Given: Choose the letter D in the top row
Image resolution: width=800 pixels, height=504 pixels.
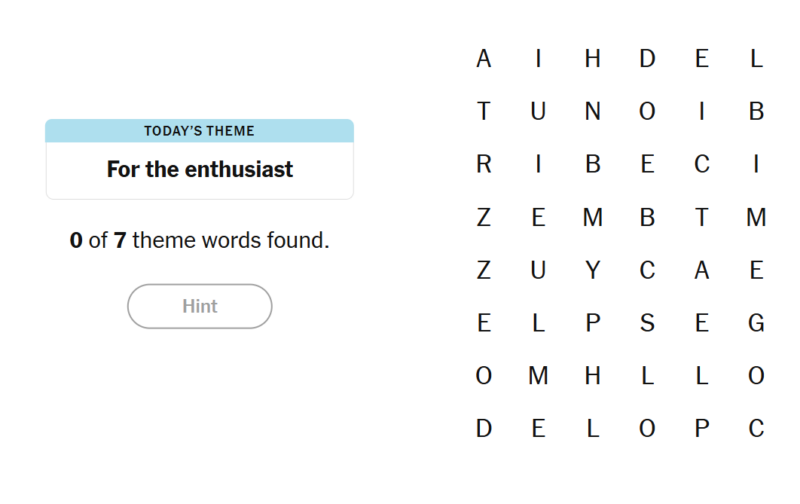Looking at the screenshot, I should [647, 59].
